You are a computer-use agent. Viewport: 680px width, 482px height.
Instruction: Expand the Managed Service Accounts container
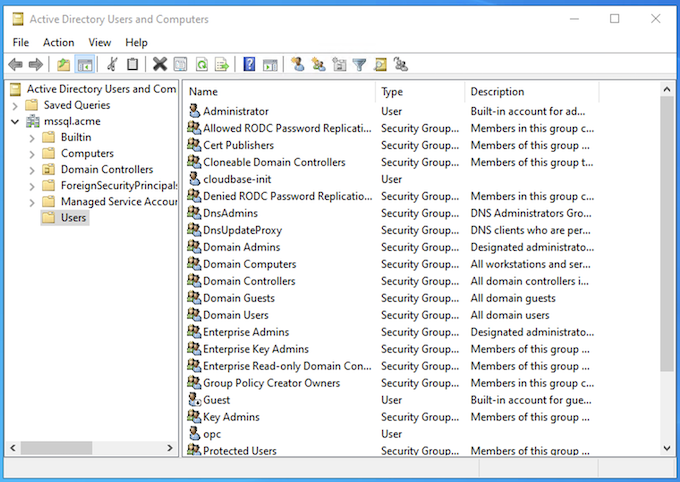tap(32, 203)
